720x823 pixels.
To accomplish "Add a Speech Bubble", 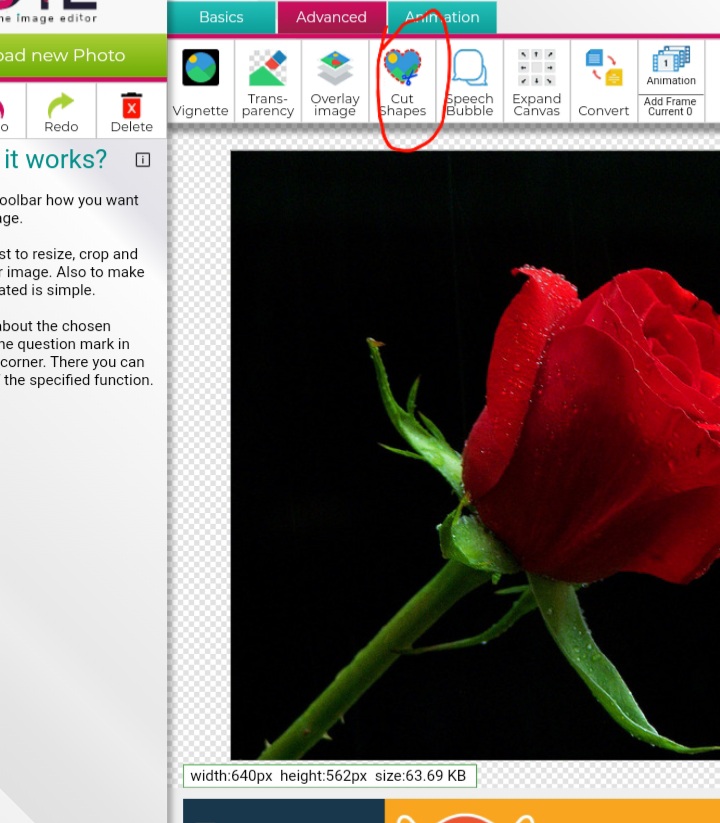I will [x=469, y=68].
